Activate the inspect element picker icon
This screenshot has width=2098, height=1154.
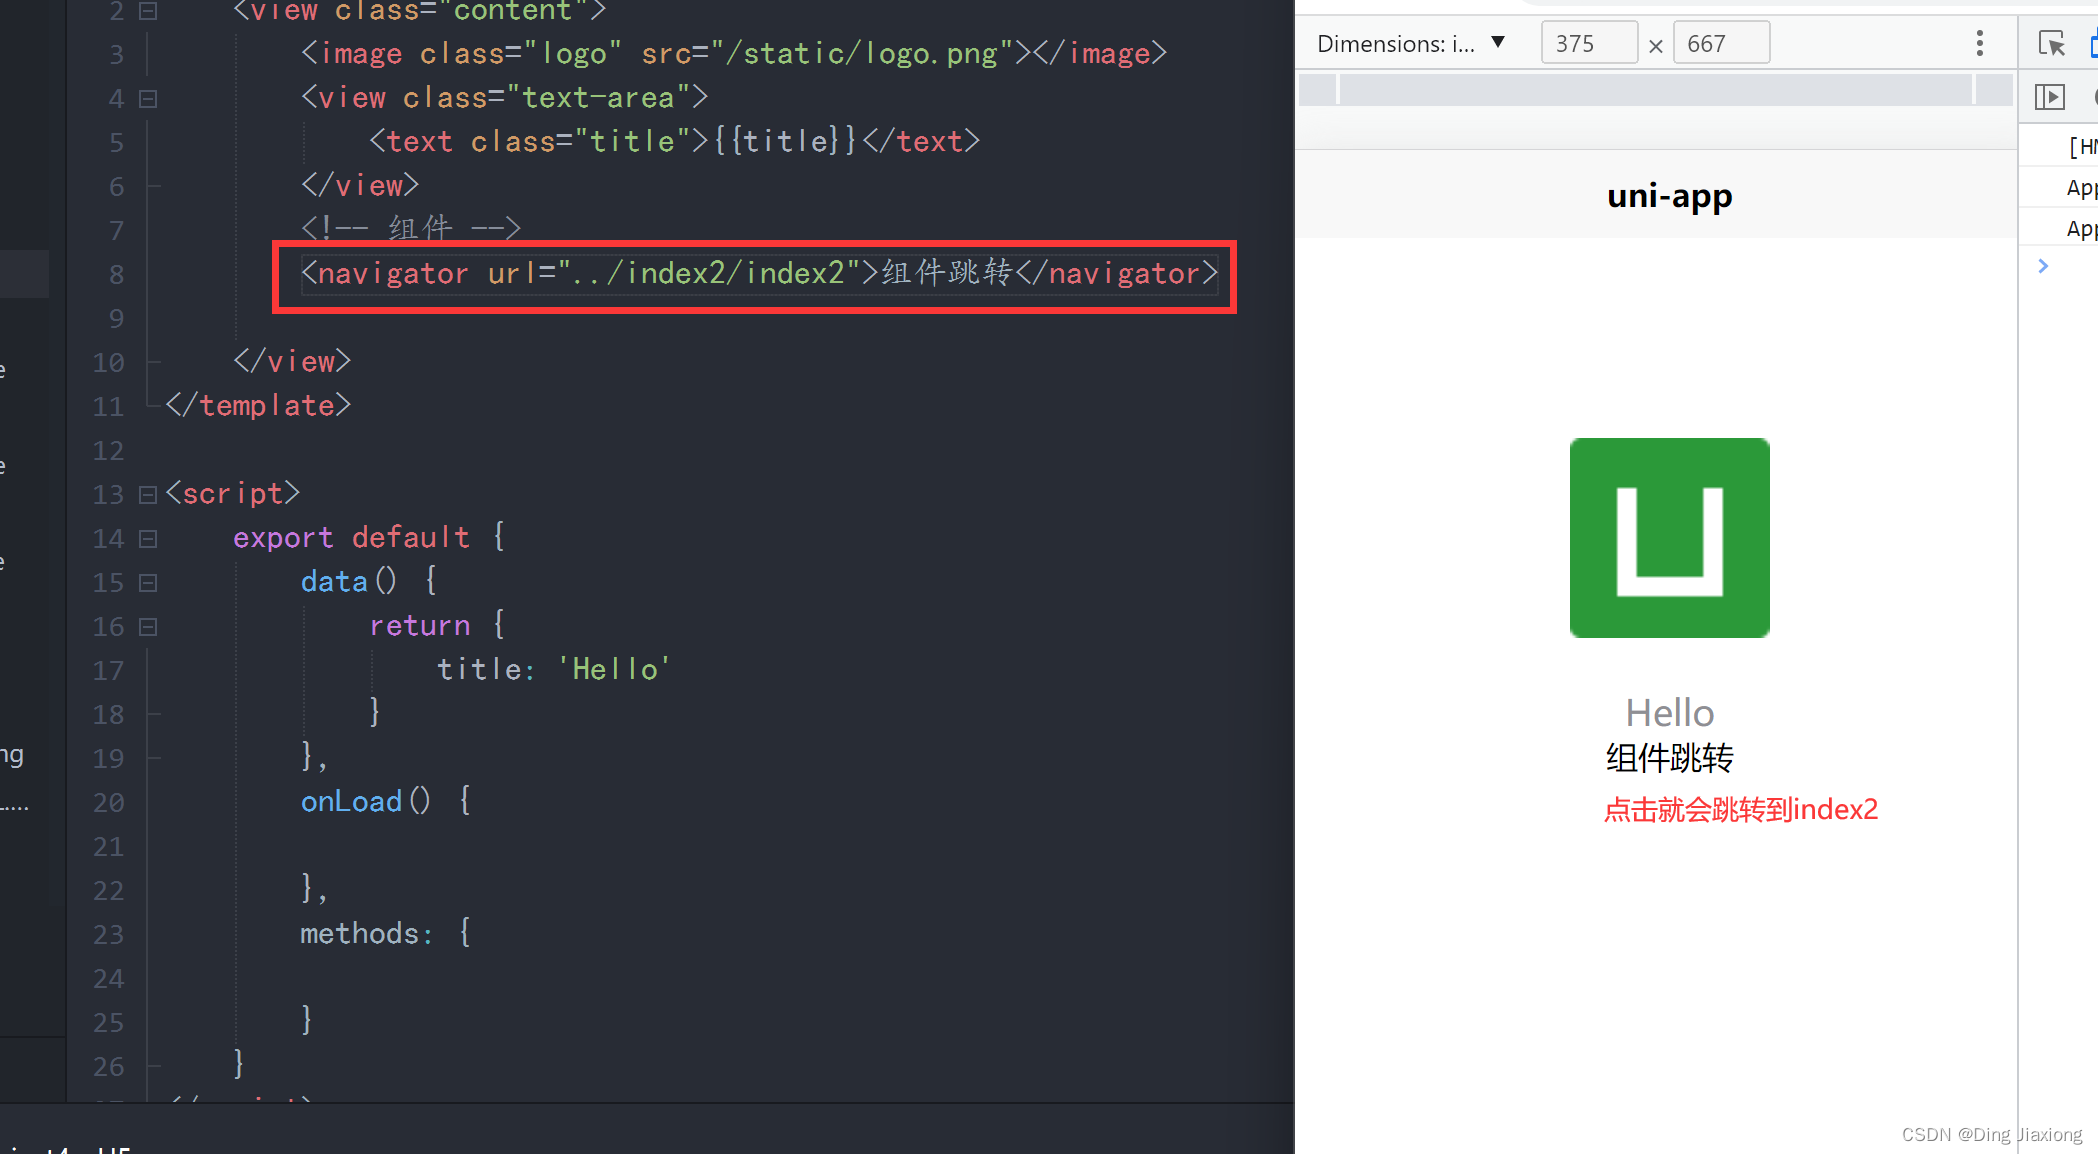(2051, 44)
